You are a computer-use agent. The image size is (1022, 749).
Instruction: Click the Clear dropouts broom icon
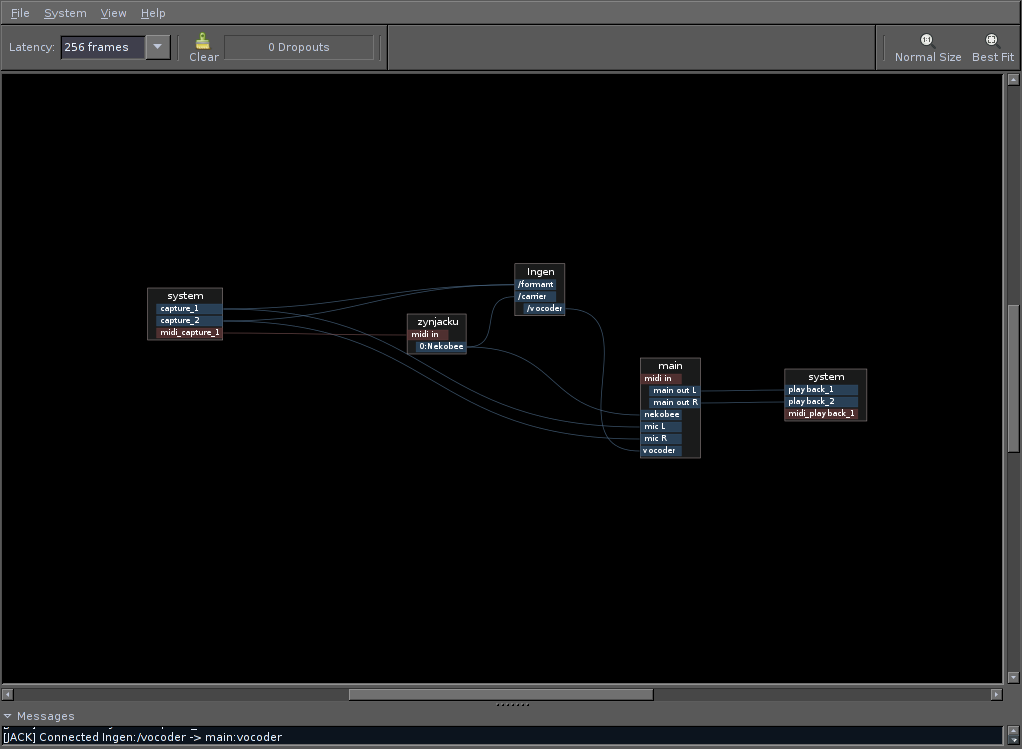203,42
